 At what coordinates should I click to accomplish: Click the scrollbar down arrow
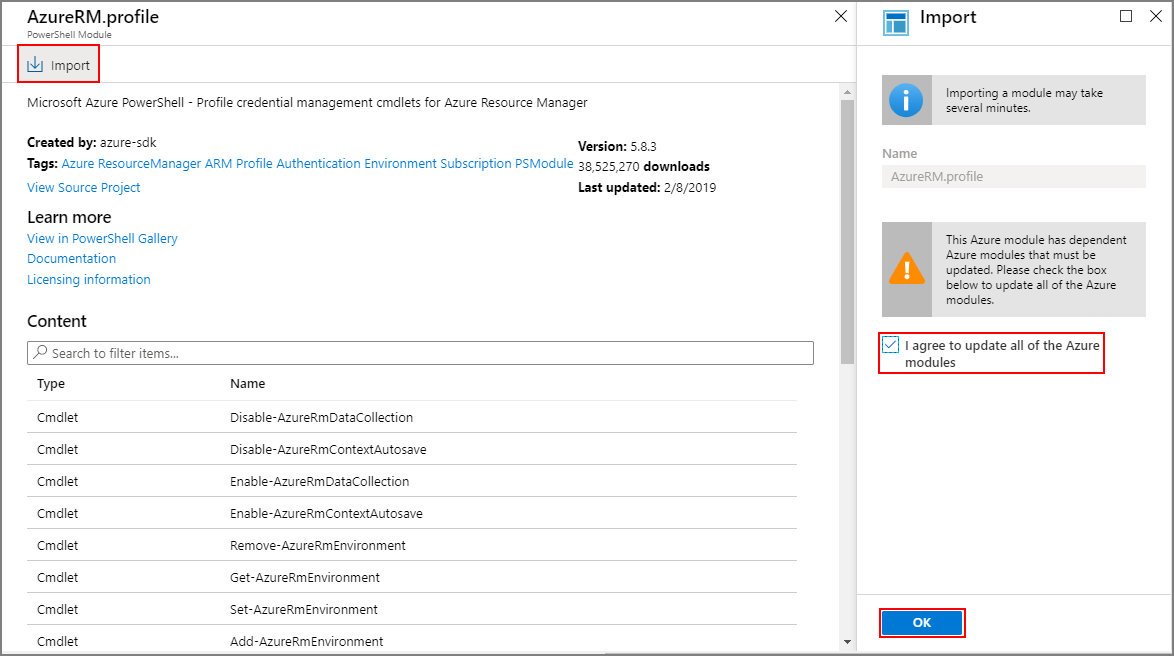tap(847, 642)
